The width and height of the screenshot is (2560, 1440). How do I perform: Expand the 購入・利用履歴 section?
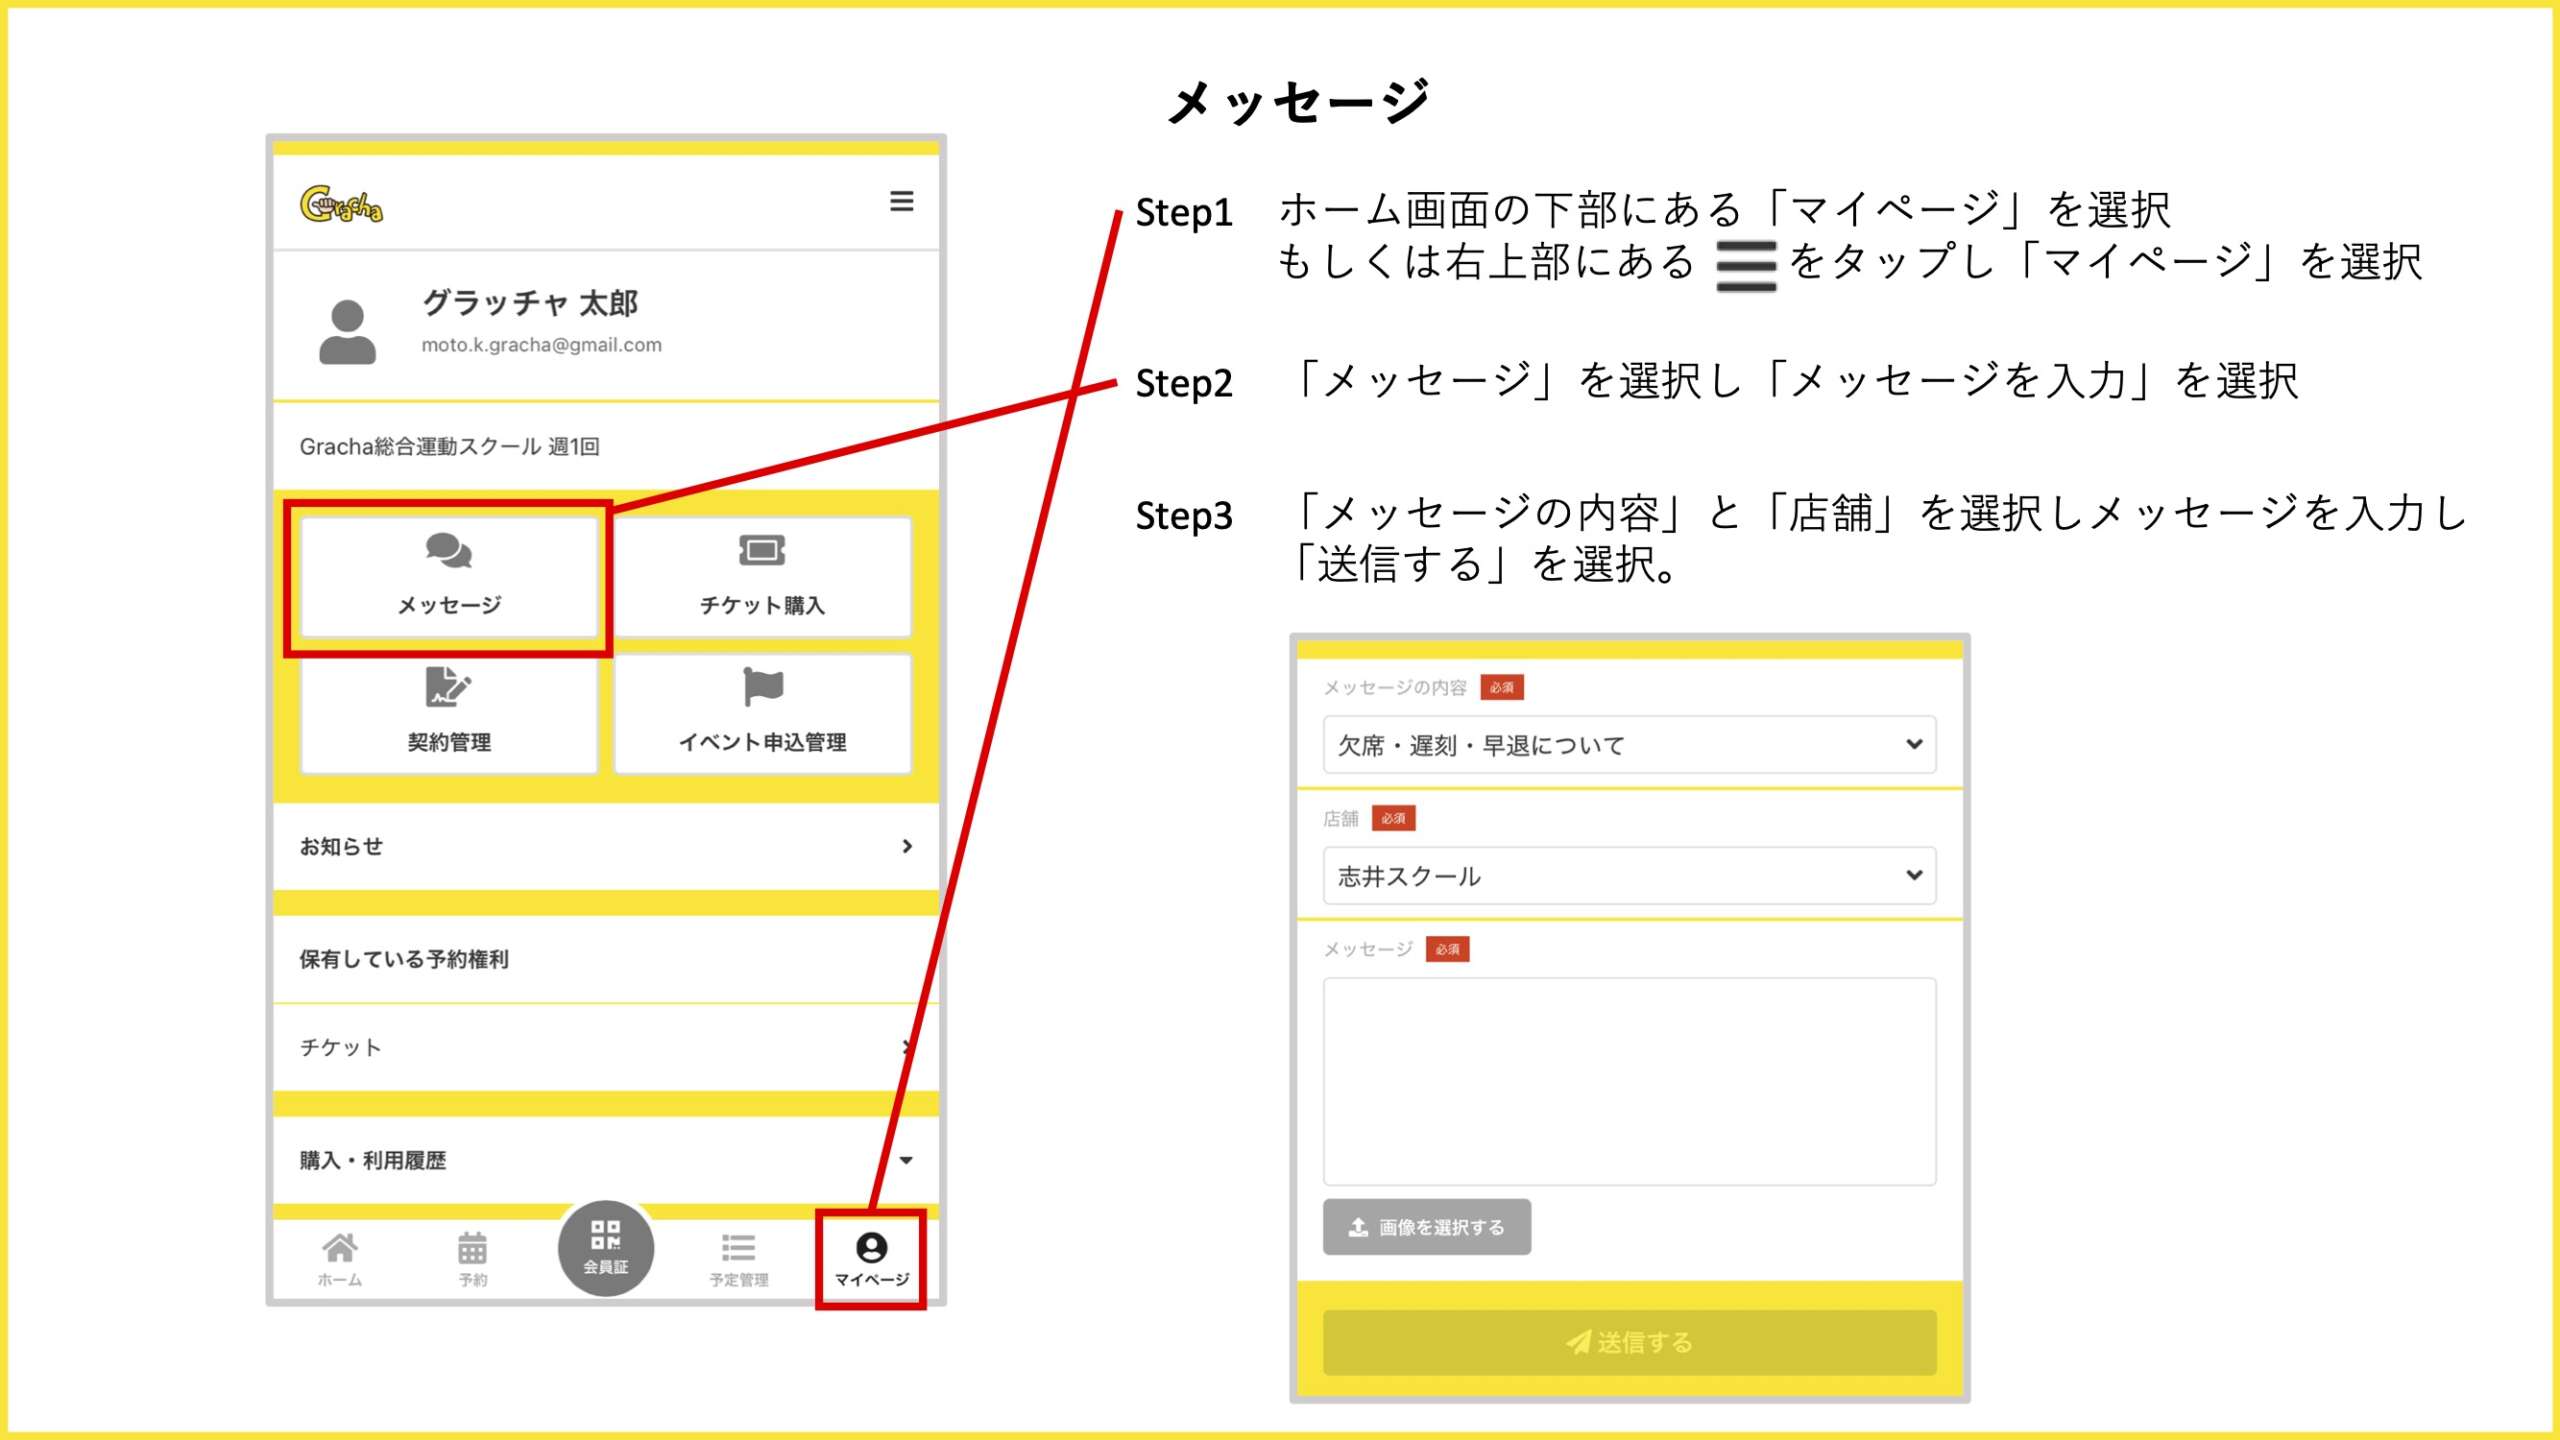[x=606, y=1160]
